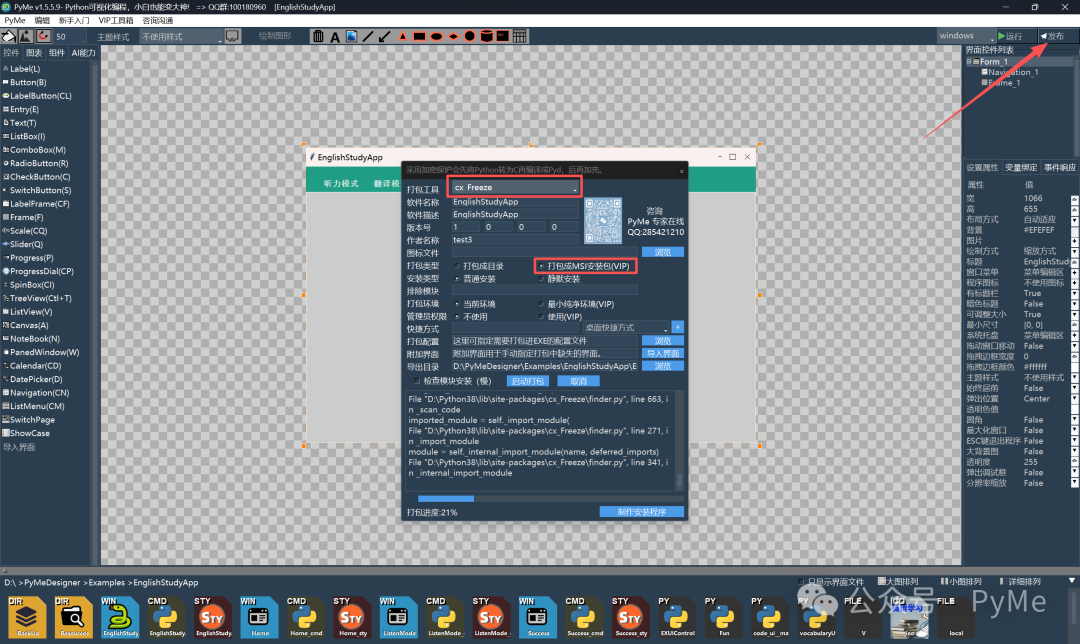Select the table grid drawing tool
1080x644 pixels.
(520, 37)
